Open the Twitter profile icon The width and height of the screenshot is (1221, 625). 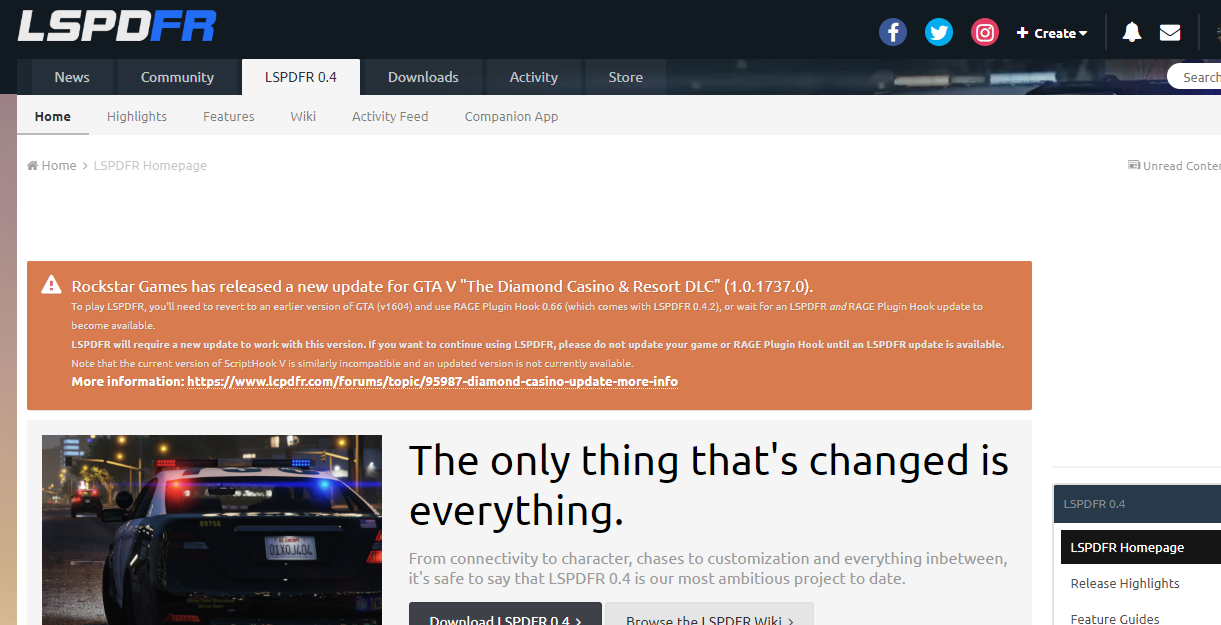[x=939, y=32]
